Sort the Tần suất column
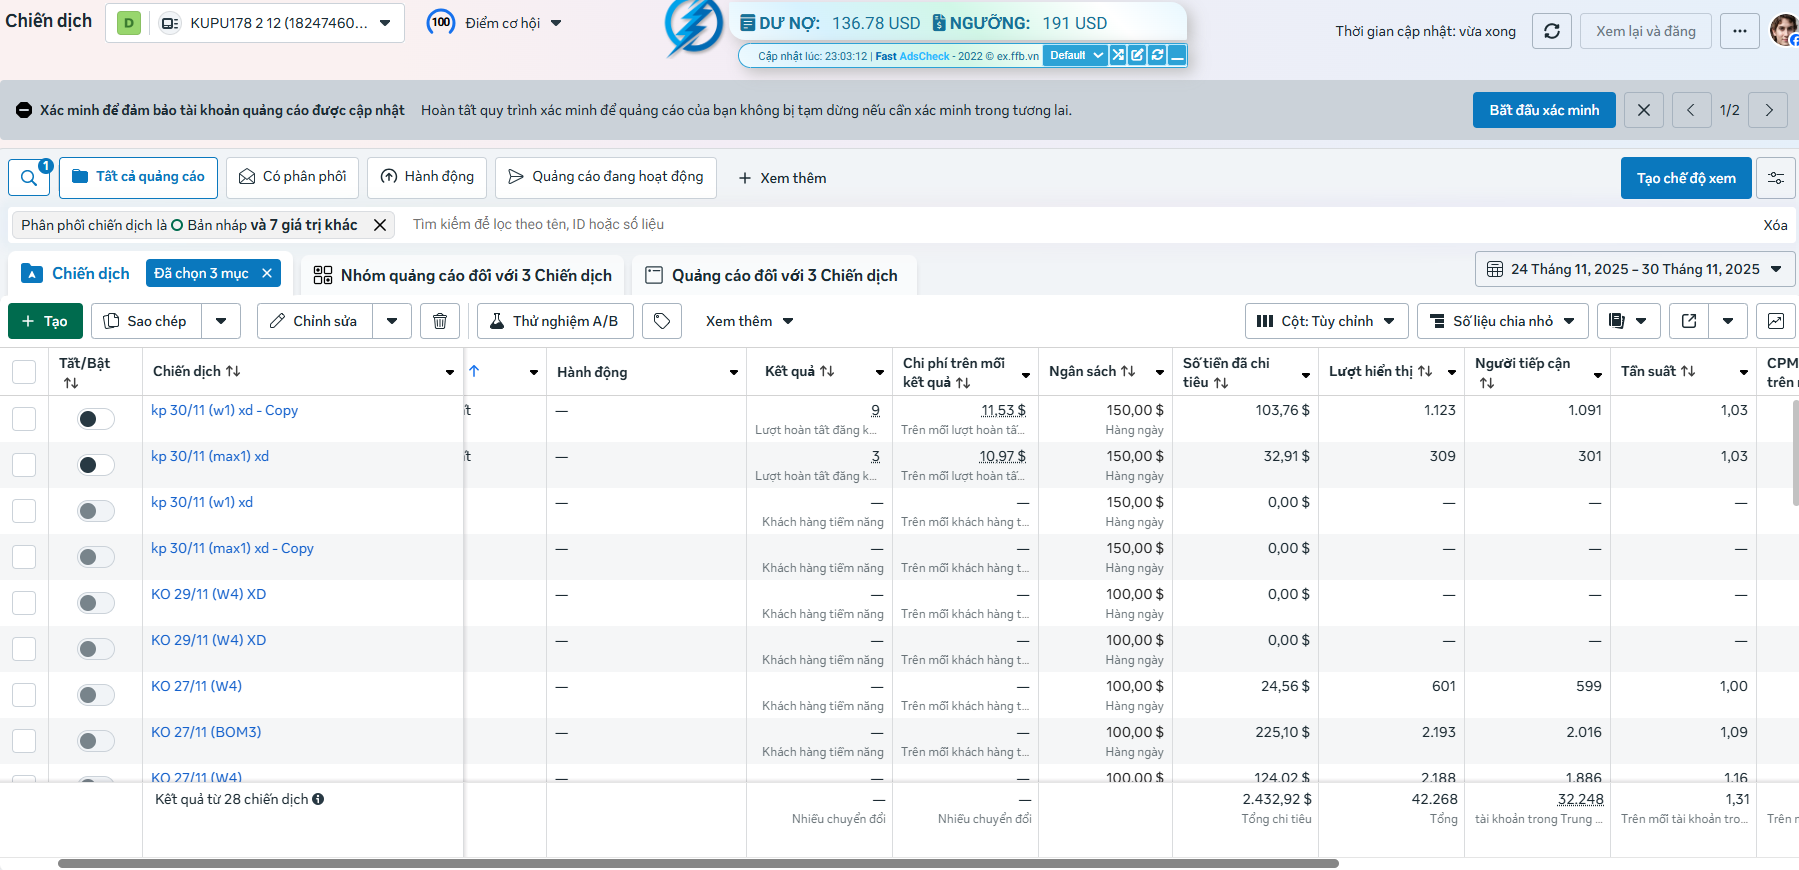 [x=1688, y=371]
